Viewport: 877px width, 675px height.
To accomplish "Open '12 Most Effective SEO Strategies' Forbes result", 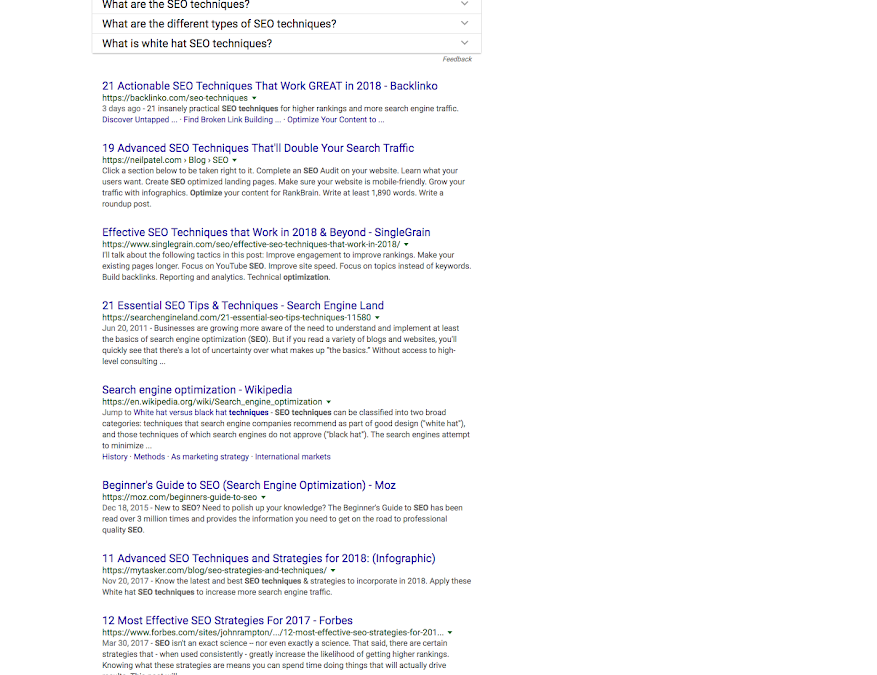I will click(x=227, y=620).
